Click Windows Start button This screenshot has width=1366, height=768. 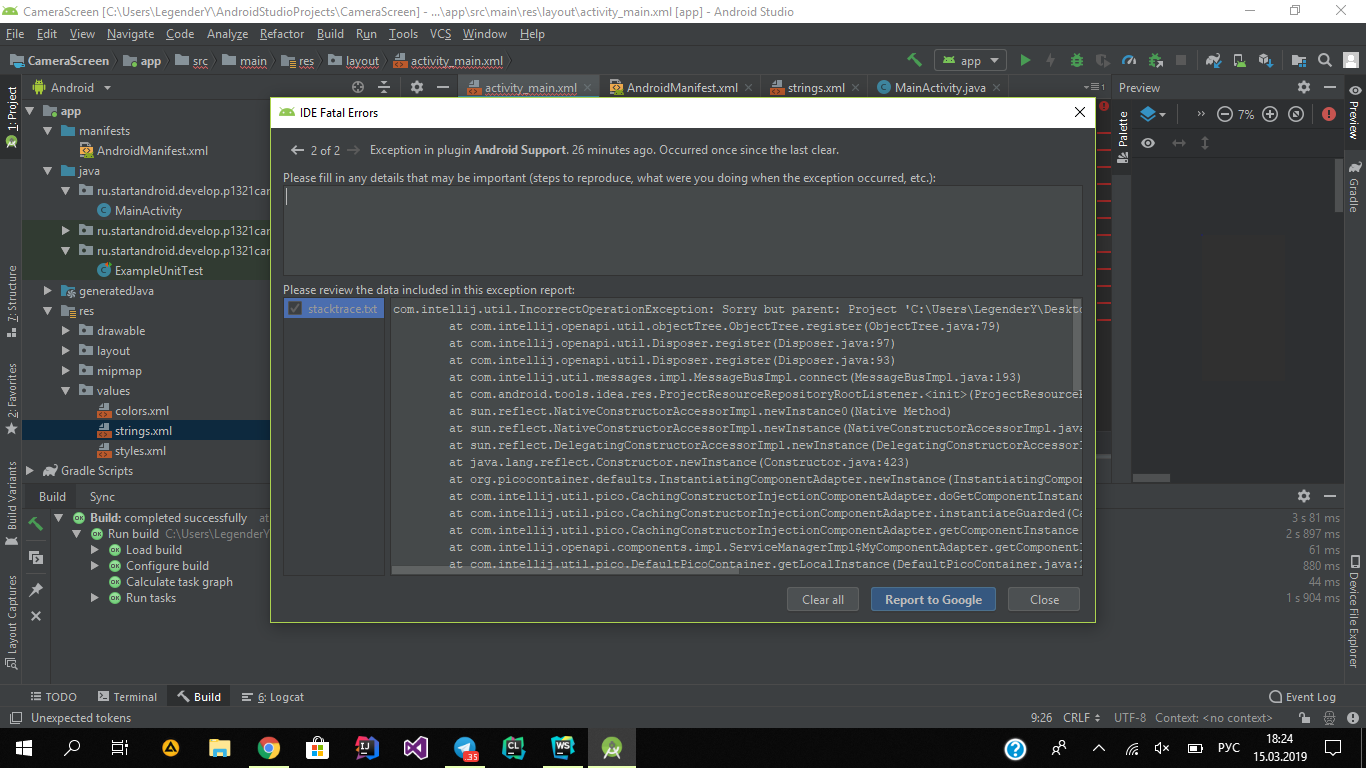pyautogui.click(x=24, y=748)
